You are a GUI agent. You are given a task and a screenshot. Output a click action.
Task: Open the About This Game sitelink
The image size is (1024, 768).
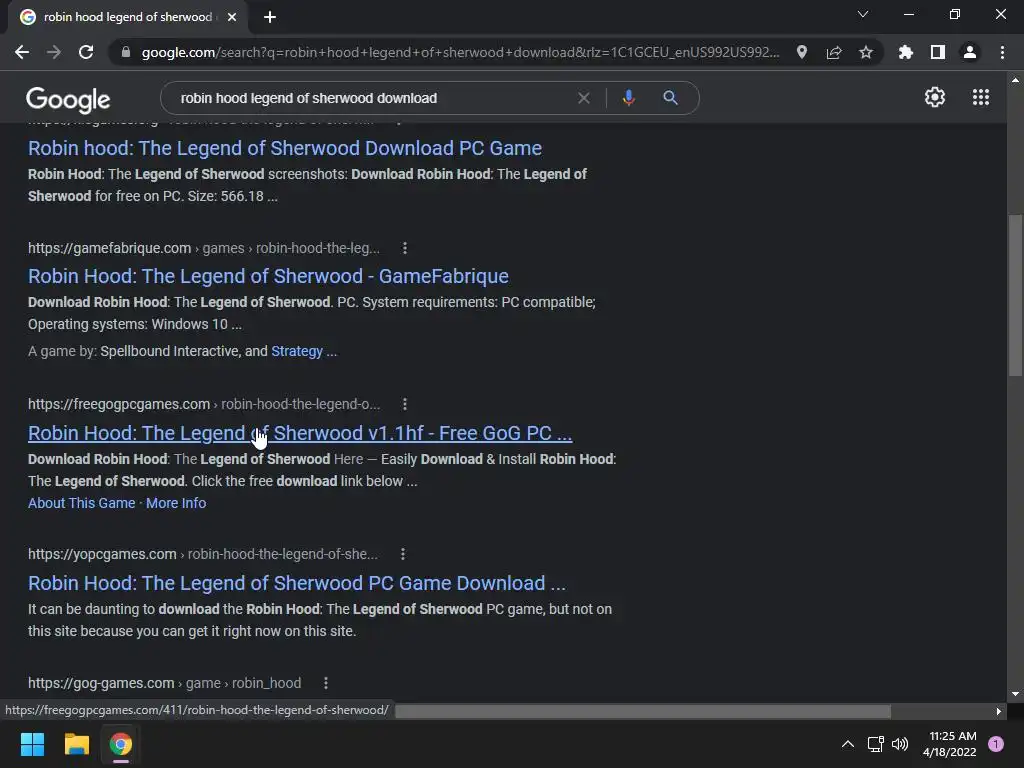pyautogui.click(x=82, y=503)
